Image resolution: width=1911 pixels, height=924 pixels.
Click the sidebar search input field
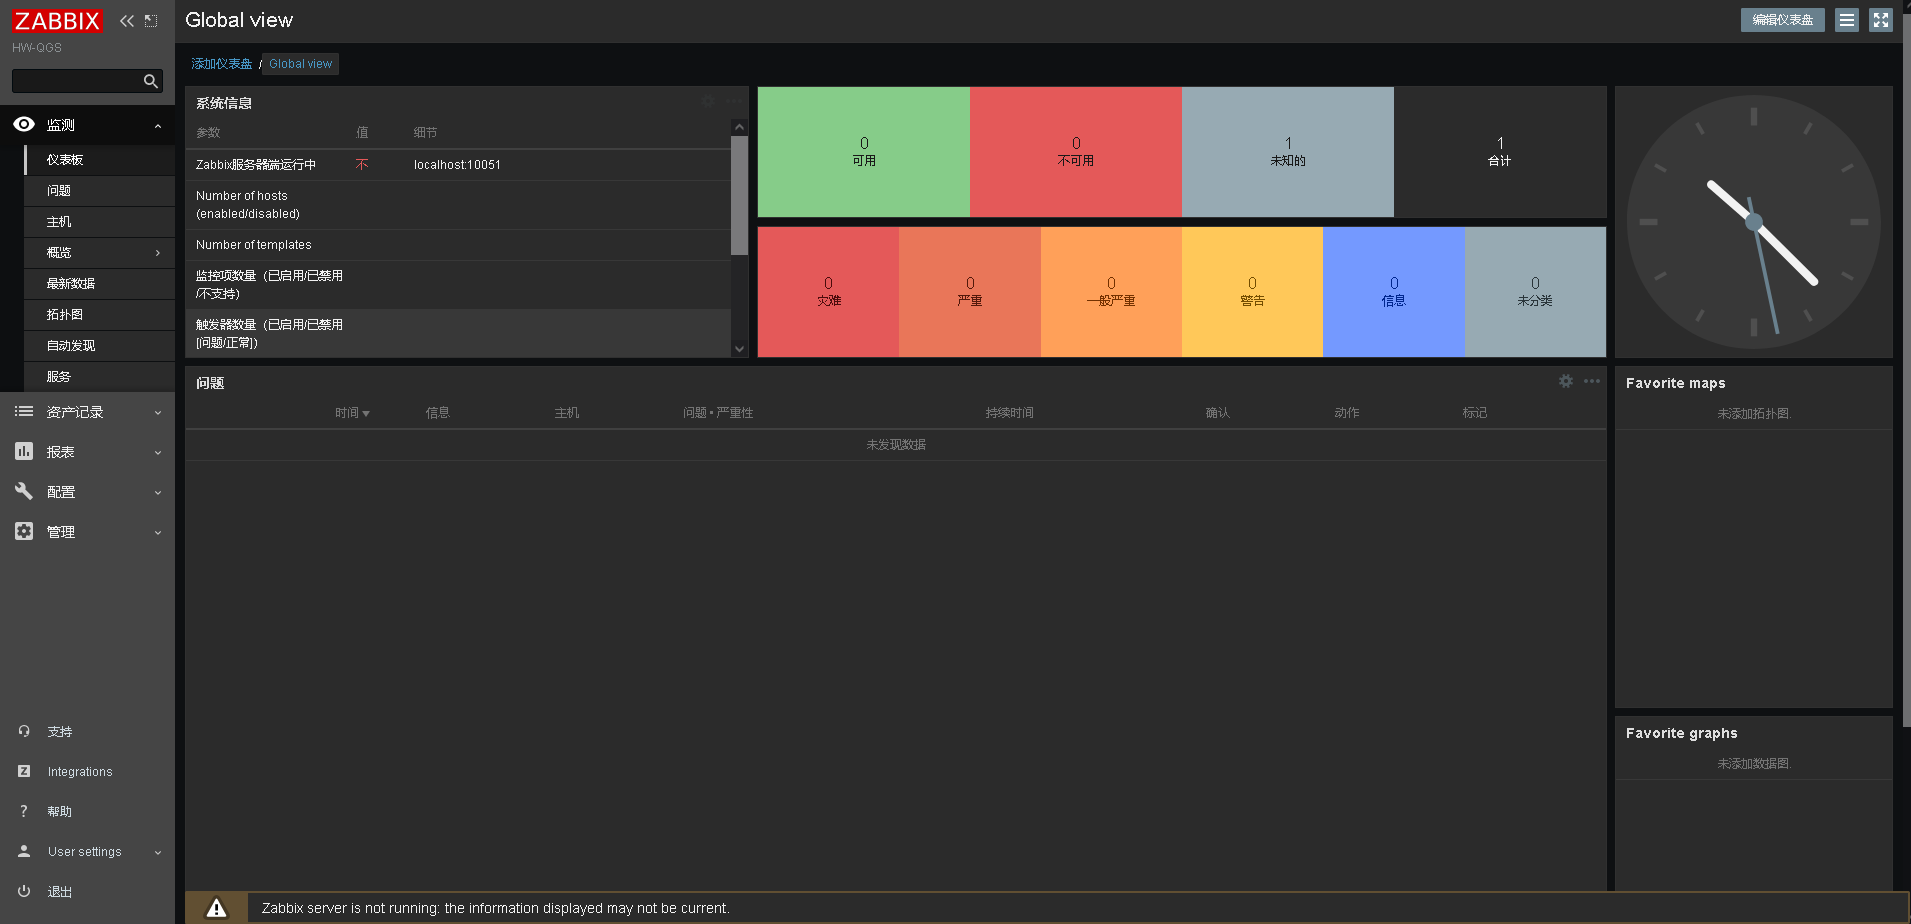pyautogui.click(x=77, y=81)
